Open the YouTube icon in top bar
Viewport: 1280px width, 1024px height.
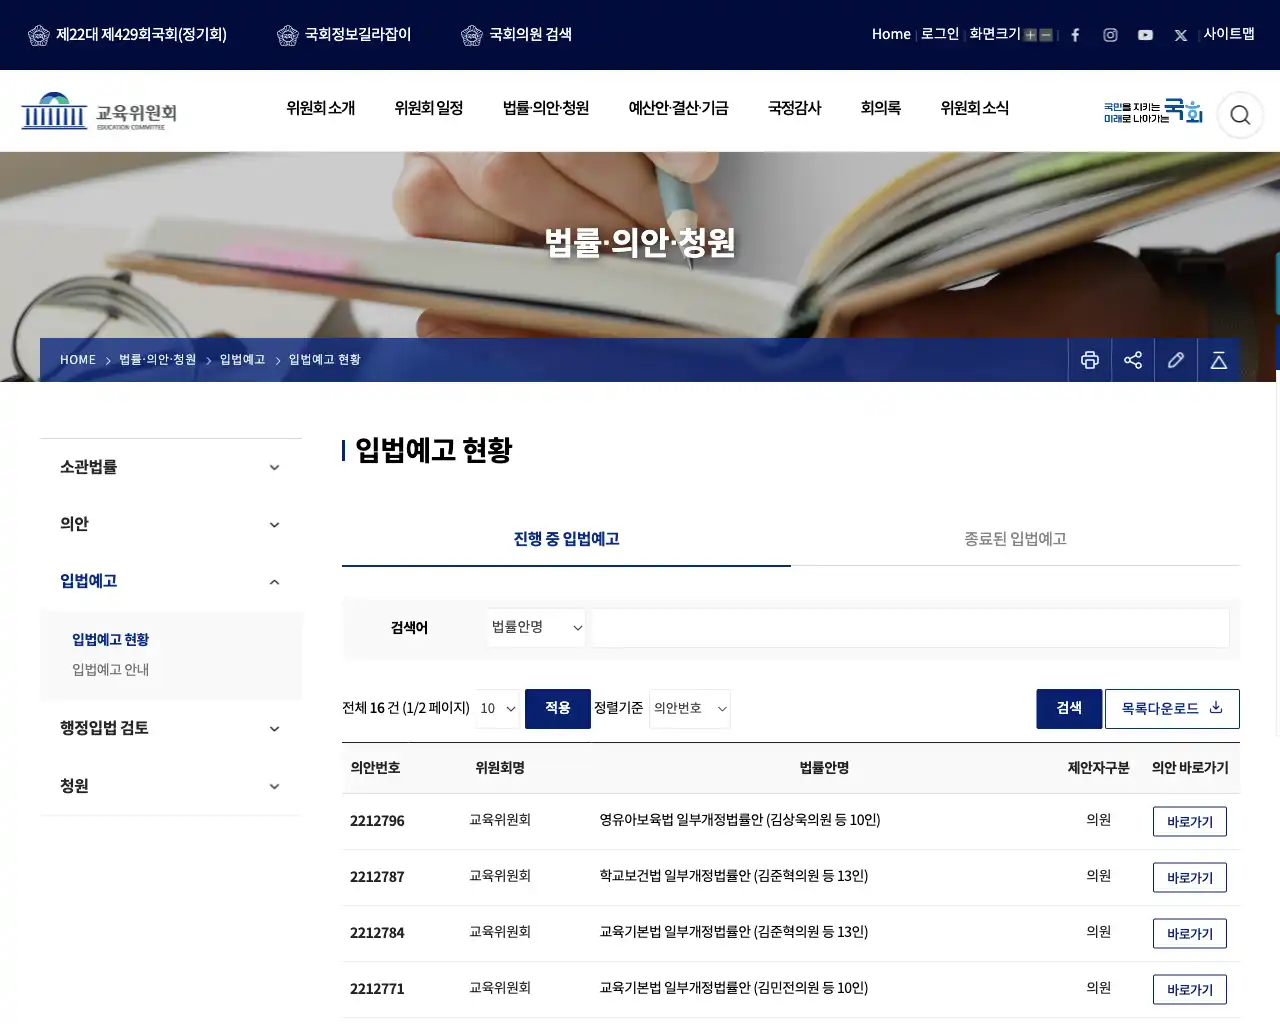1145,35
